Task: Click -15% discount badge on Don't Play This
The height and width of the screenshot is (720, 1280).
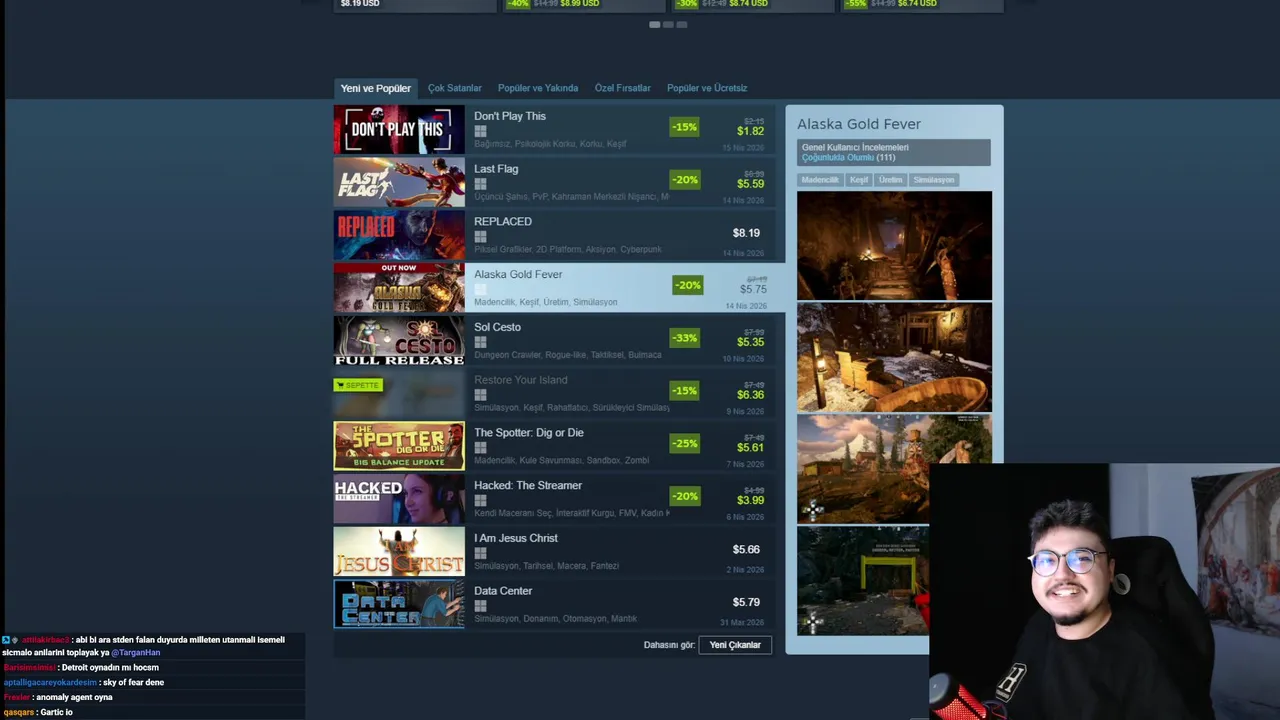Action: 684,127
